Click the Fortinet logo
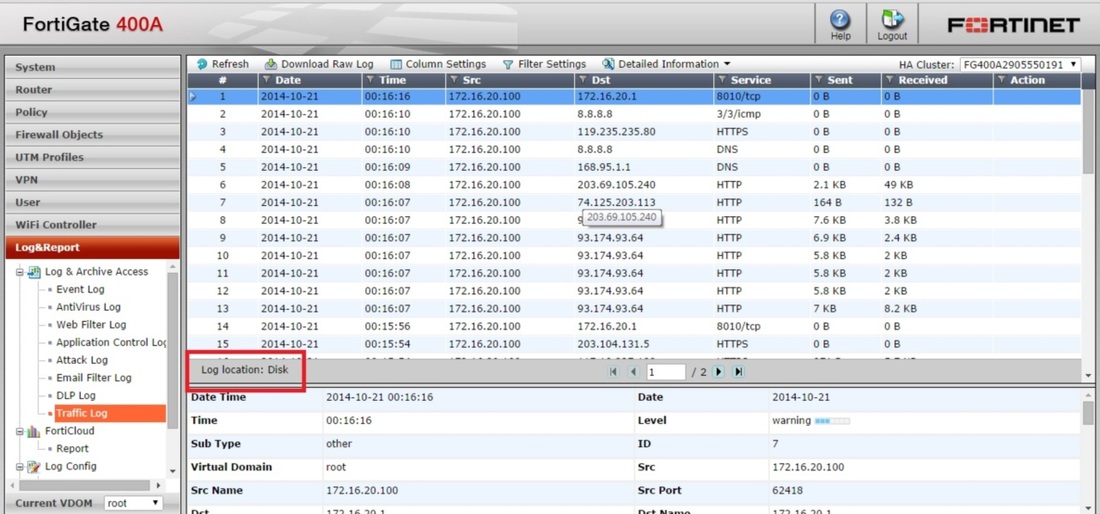 [x=1013, y=25]
